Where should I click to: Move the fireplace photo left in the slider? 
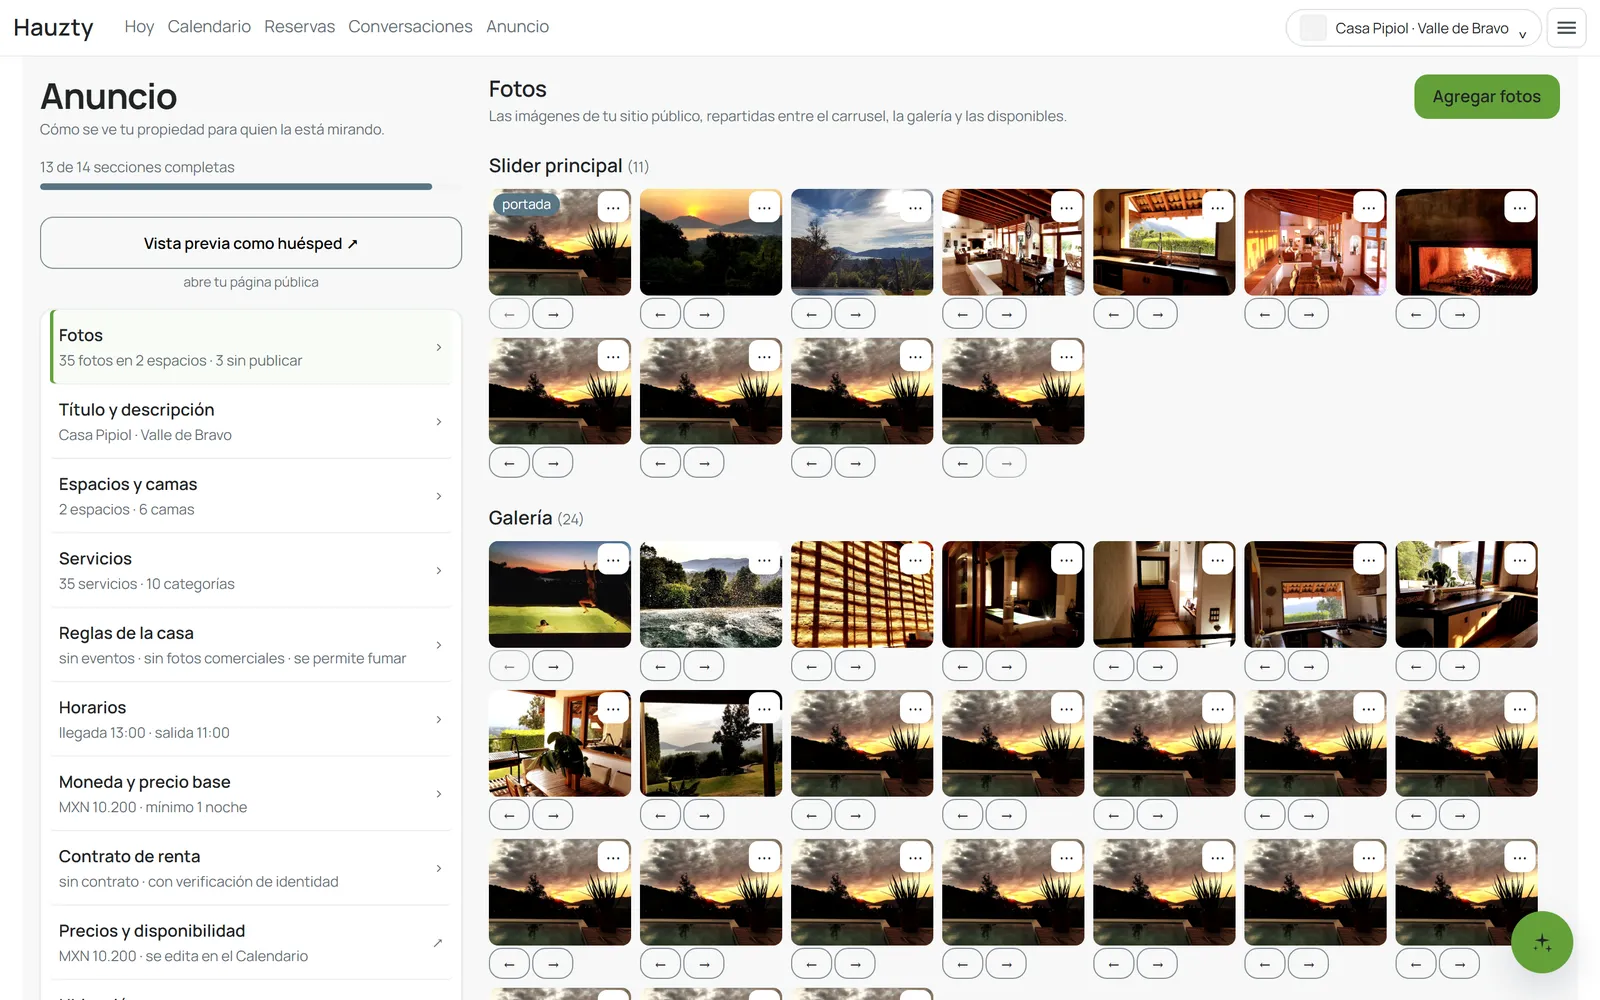click(1416, 314)
